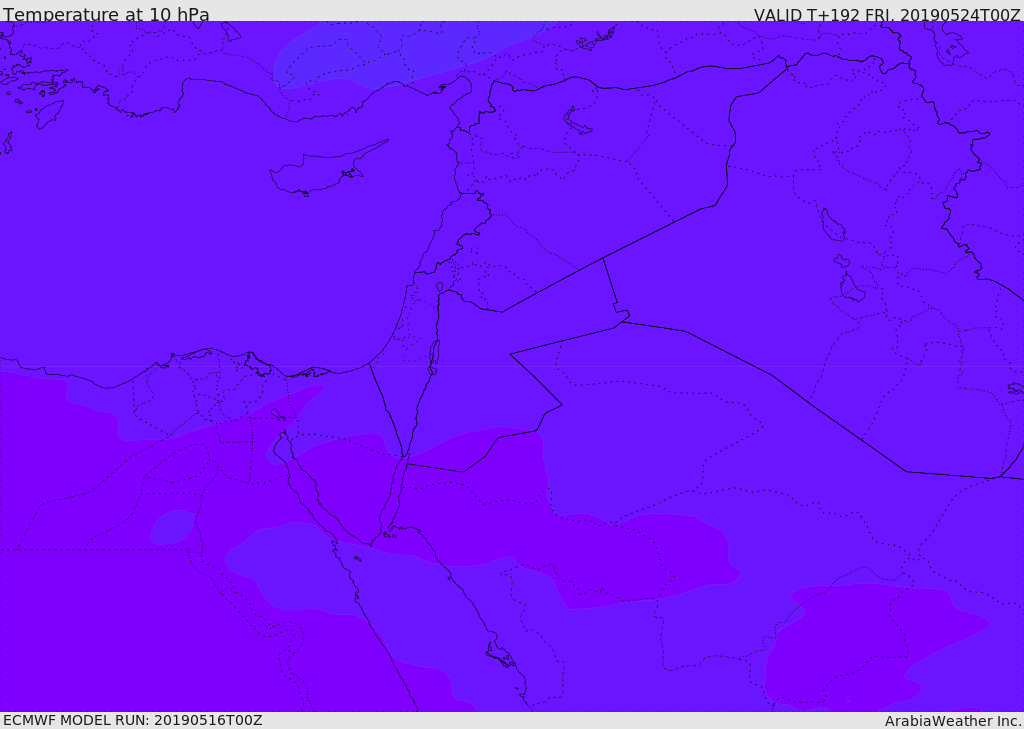The height and width of the screenshot is (729, 1024).
Task: Click the 'ArabiaWeather Inc' credit text
Action: (x=953, y=721)
